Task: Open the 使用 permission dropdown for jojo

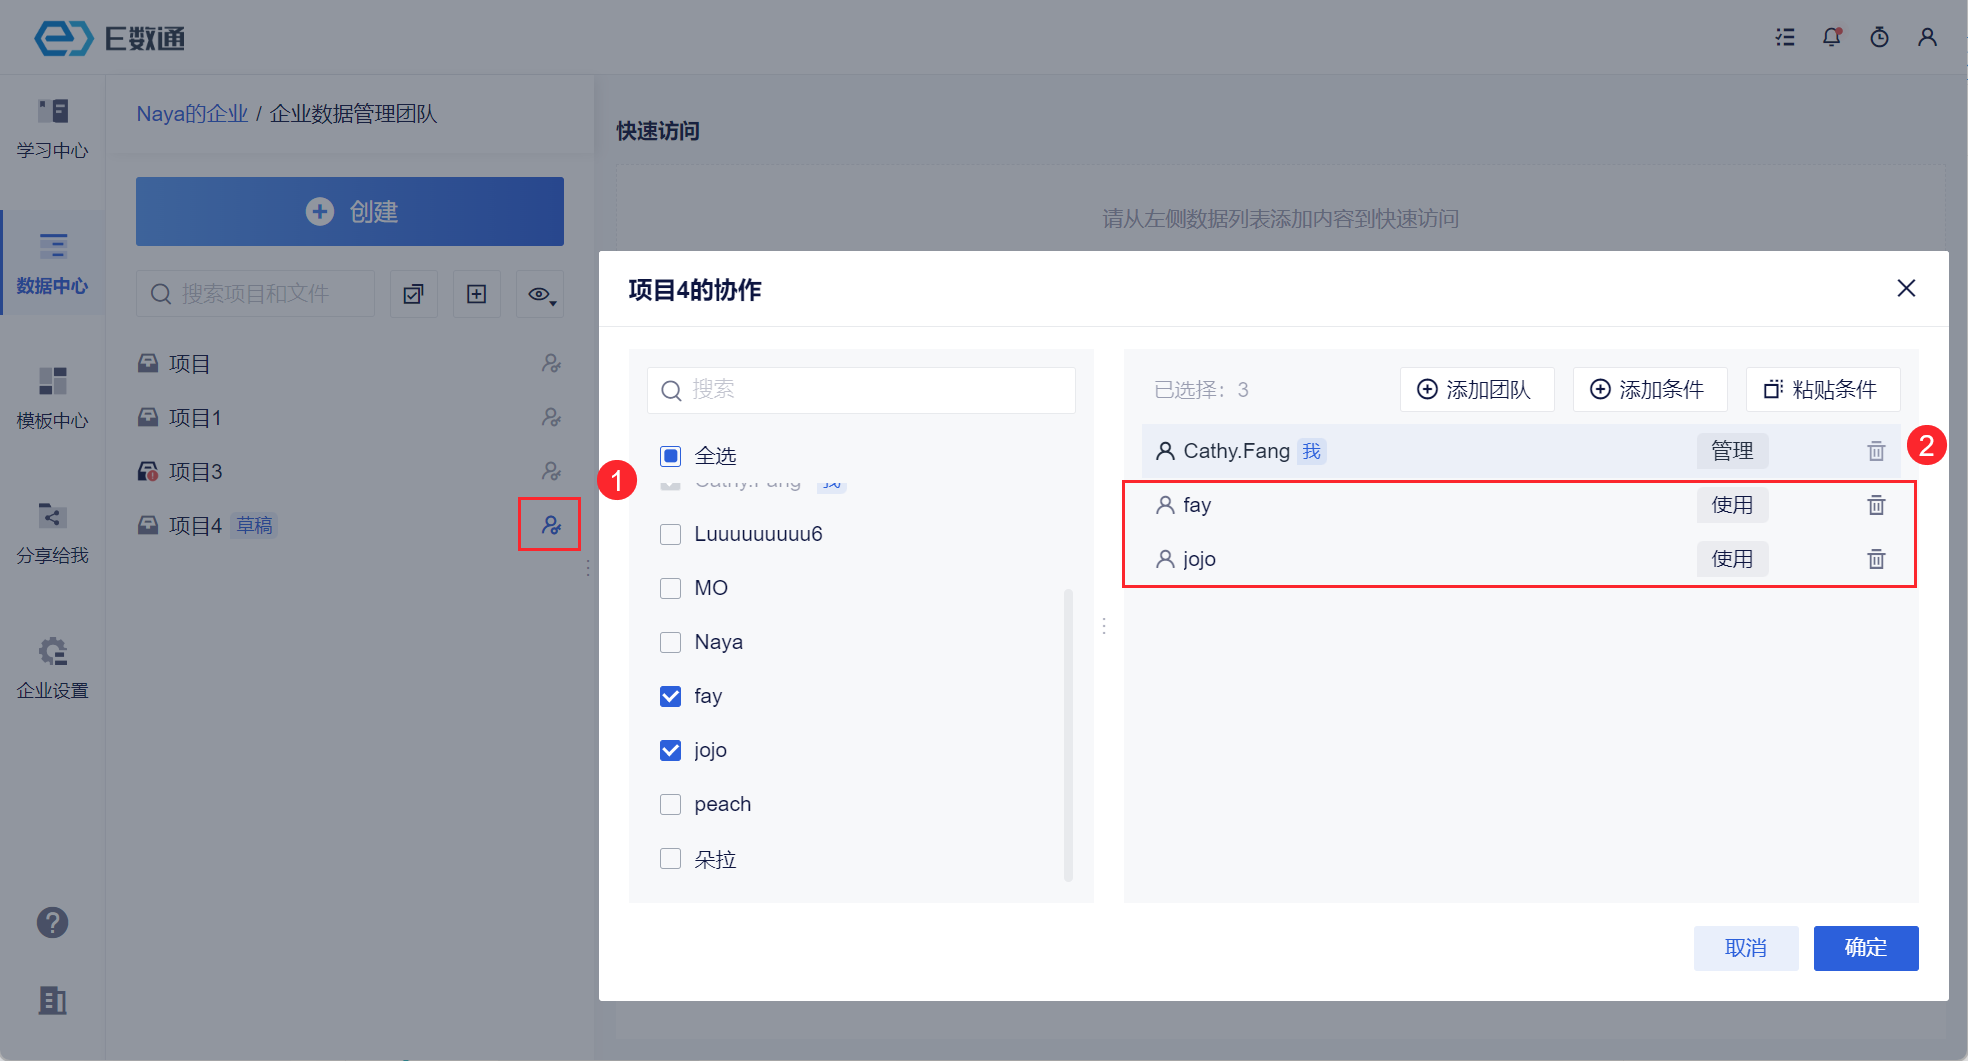Action: click(x=1732, y=559)
